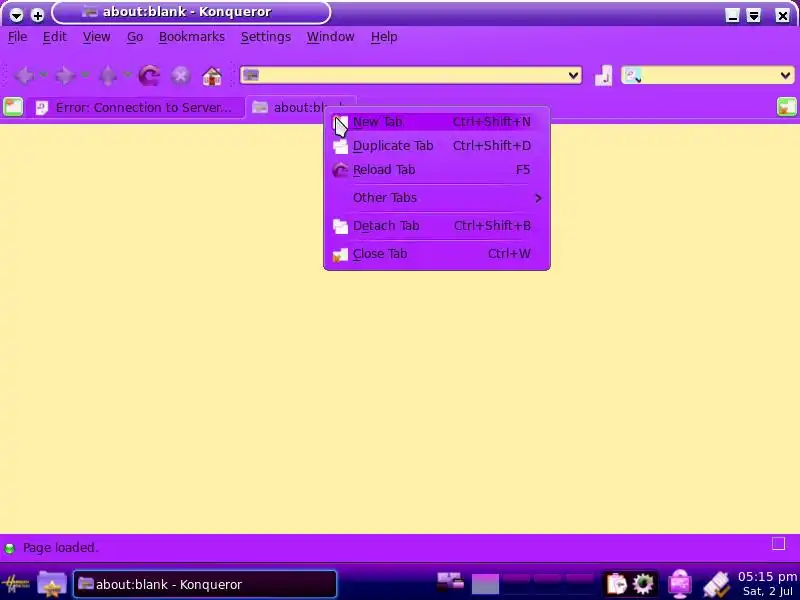Choose Reload Tab from context menu
The image size is (800, 600).
[x=437, y=170]
